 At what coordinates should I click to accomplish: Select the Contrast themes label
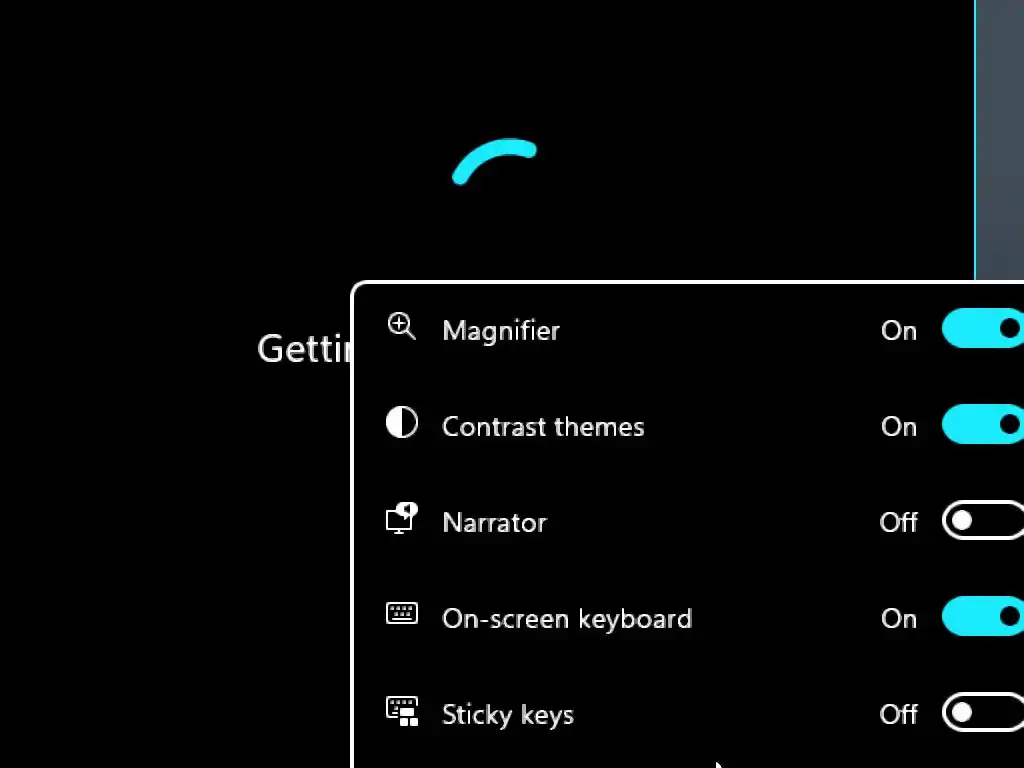pyautogui.click(x=543, y=427)
